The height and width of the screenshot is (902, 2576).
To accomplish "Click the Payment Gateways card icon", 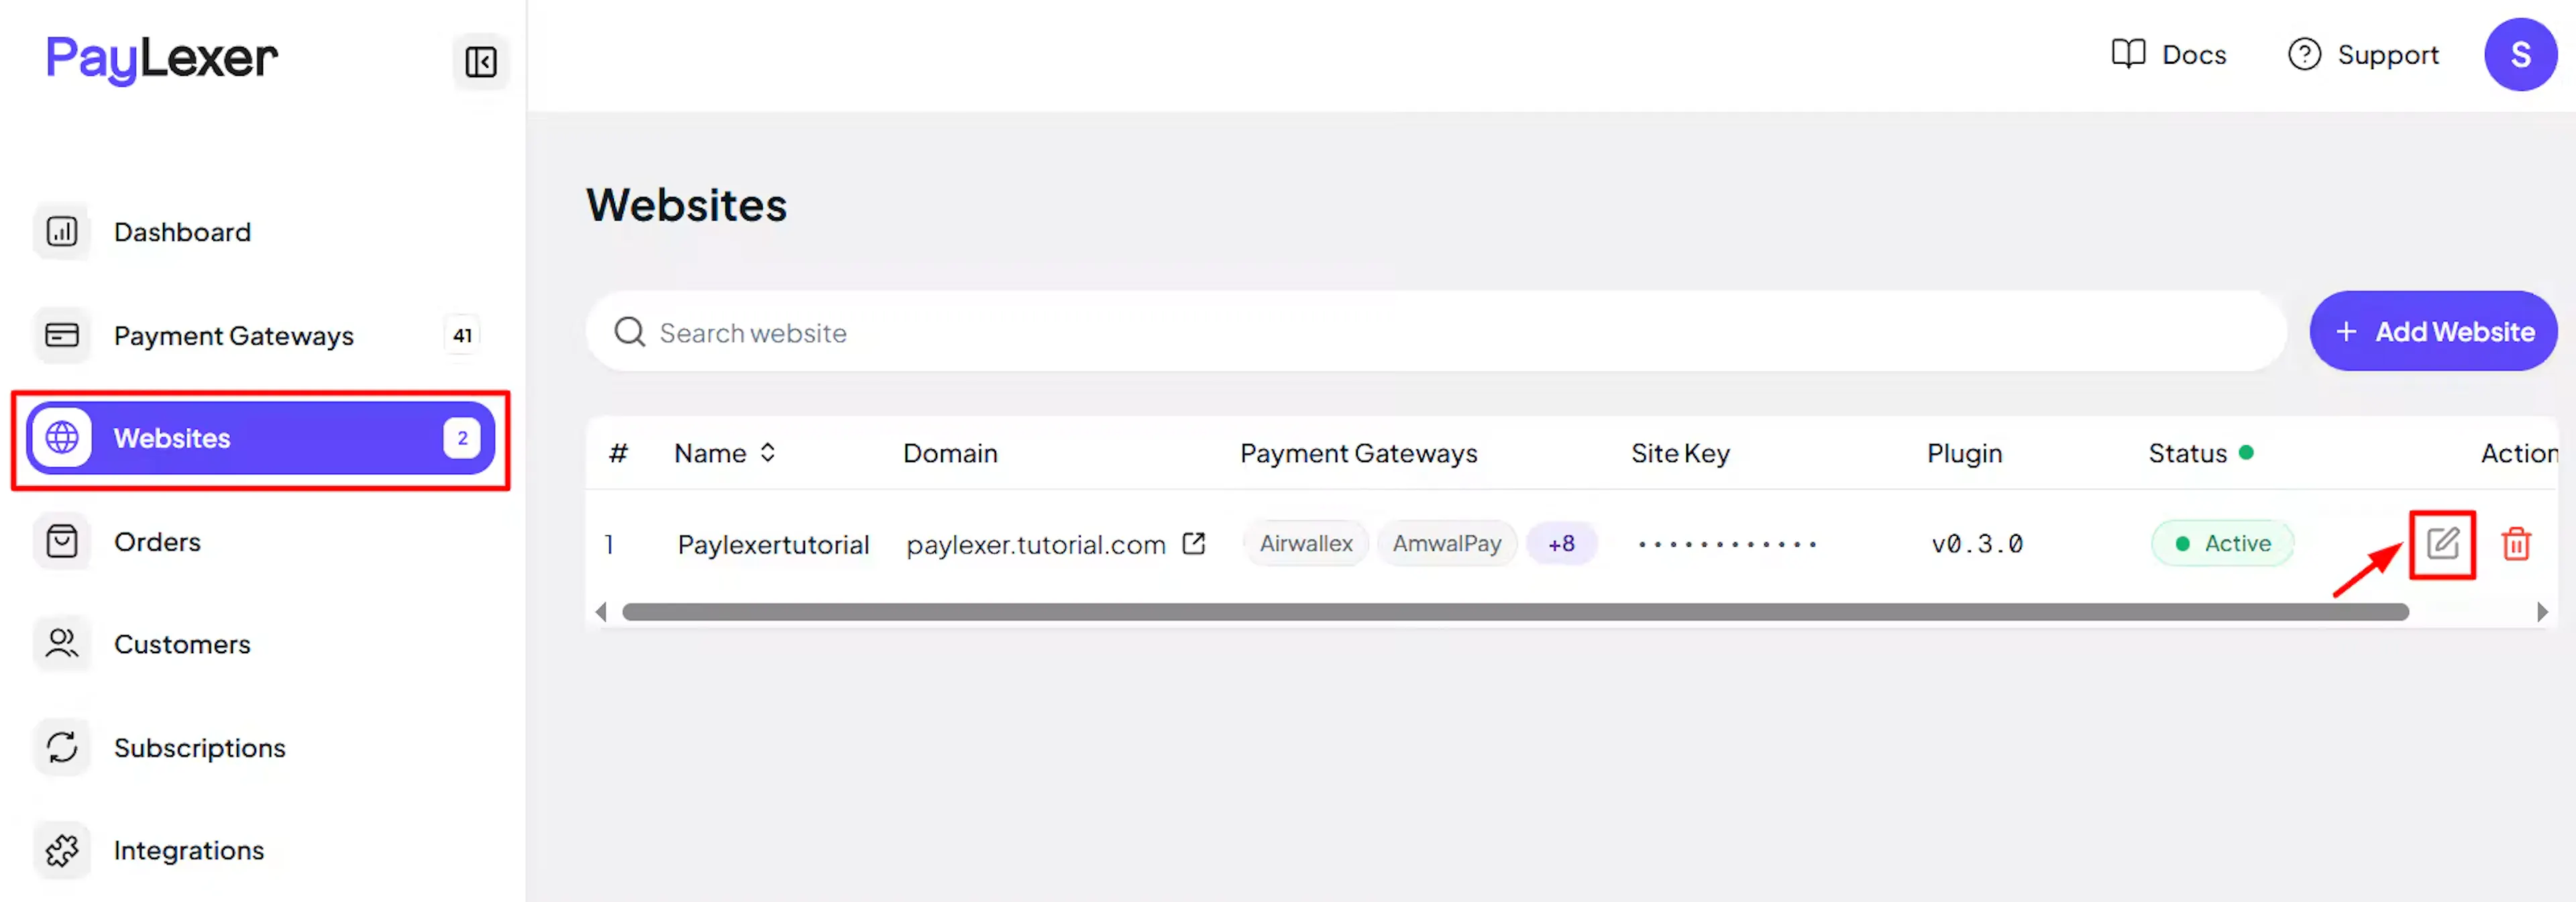I will pyautogui.click(x=62, y=335).
